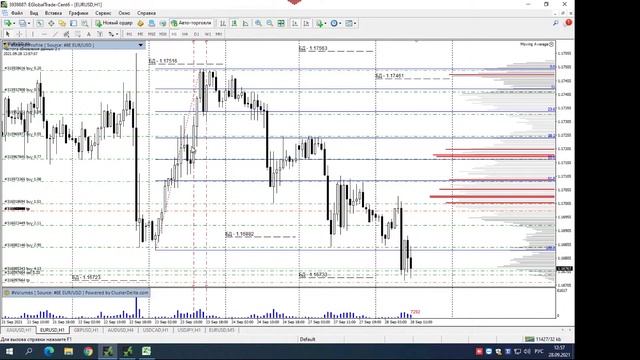Switch to MN timeframe
This screenshot has width=640, height=360.
pos(219,34)
